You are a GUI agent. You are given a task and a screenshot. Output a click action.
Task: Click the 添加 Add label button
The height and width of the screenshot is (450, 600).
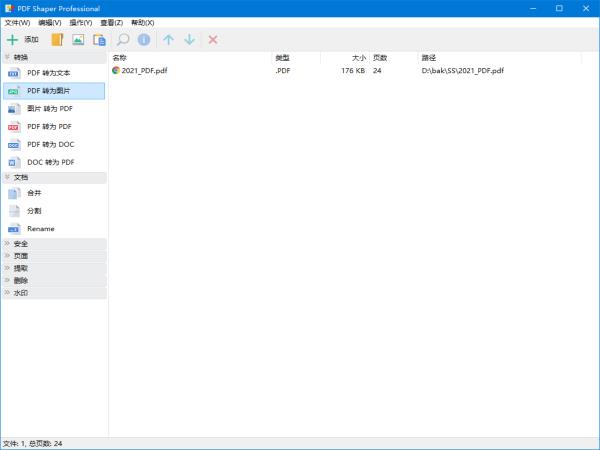pyautogui.click(x=31, y=39)
